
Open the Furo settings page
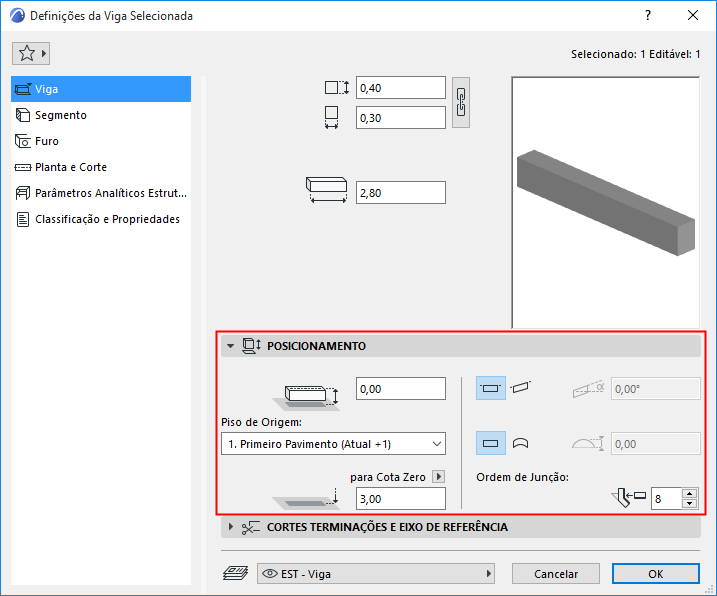[x=101, y=141]
